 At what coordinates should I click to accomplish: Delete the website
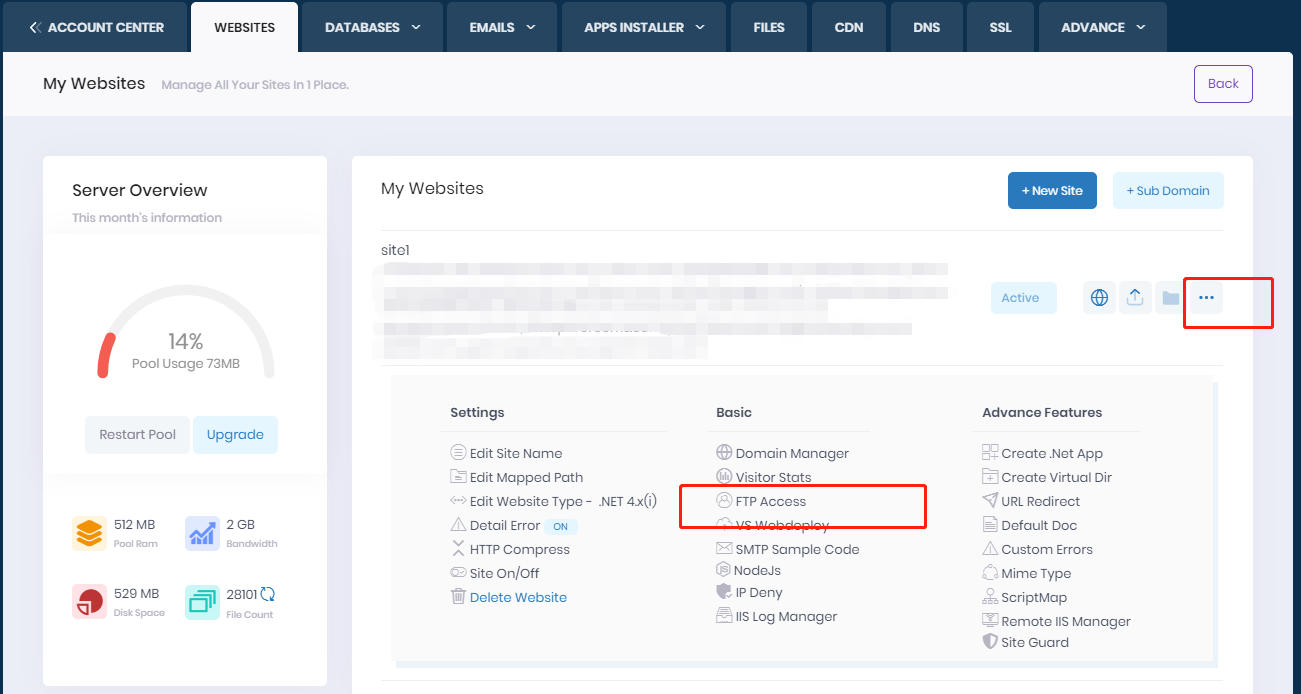pyautogui.click(x=517, y=596)
